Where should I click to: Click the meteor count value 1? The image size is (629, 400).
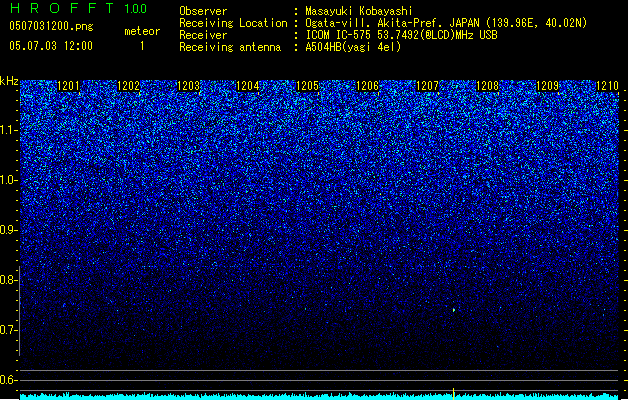click(x=142, y=46)
